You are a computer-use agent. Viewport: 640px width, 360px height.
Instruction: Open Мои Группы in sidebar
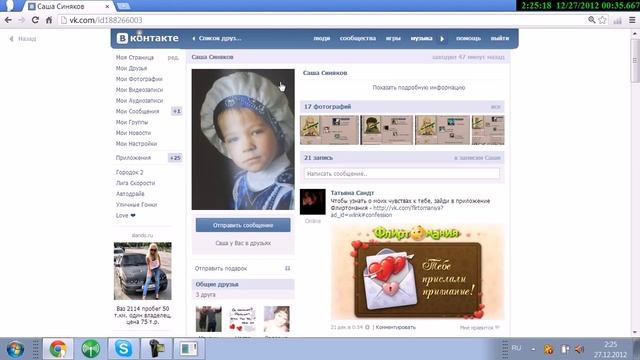click(131, 122)
